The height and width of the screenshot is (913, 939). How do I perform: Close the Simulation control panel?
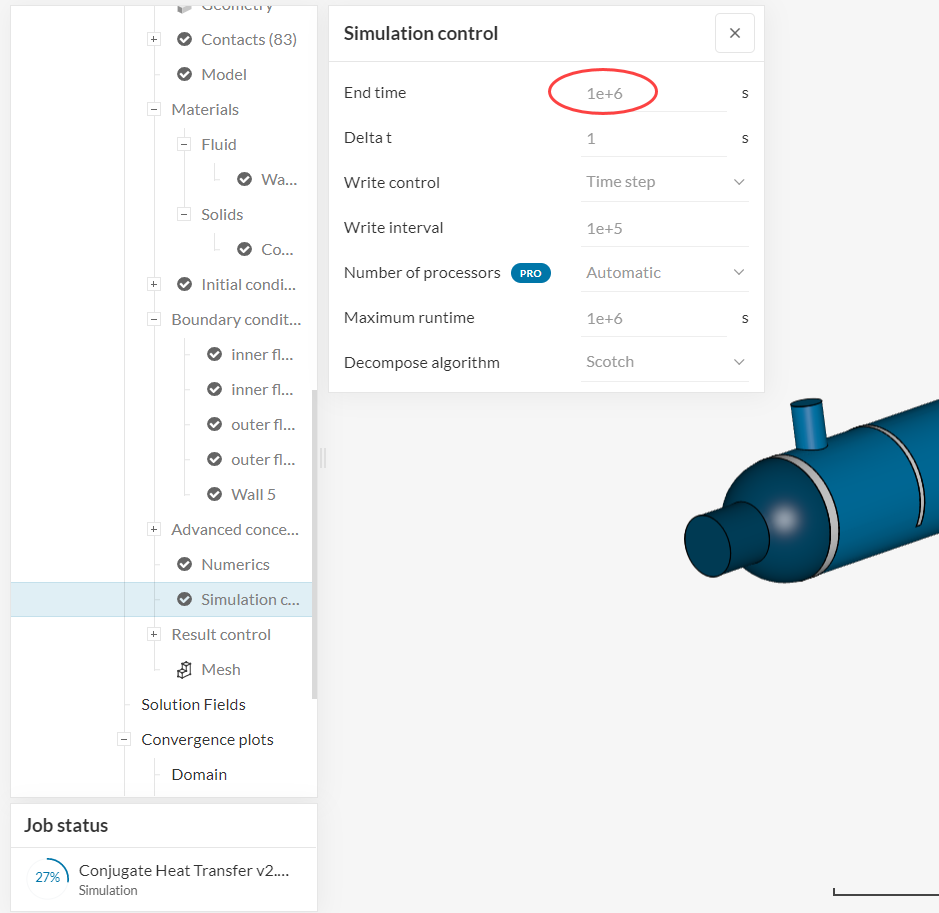(x=735, y=33)
